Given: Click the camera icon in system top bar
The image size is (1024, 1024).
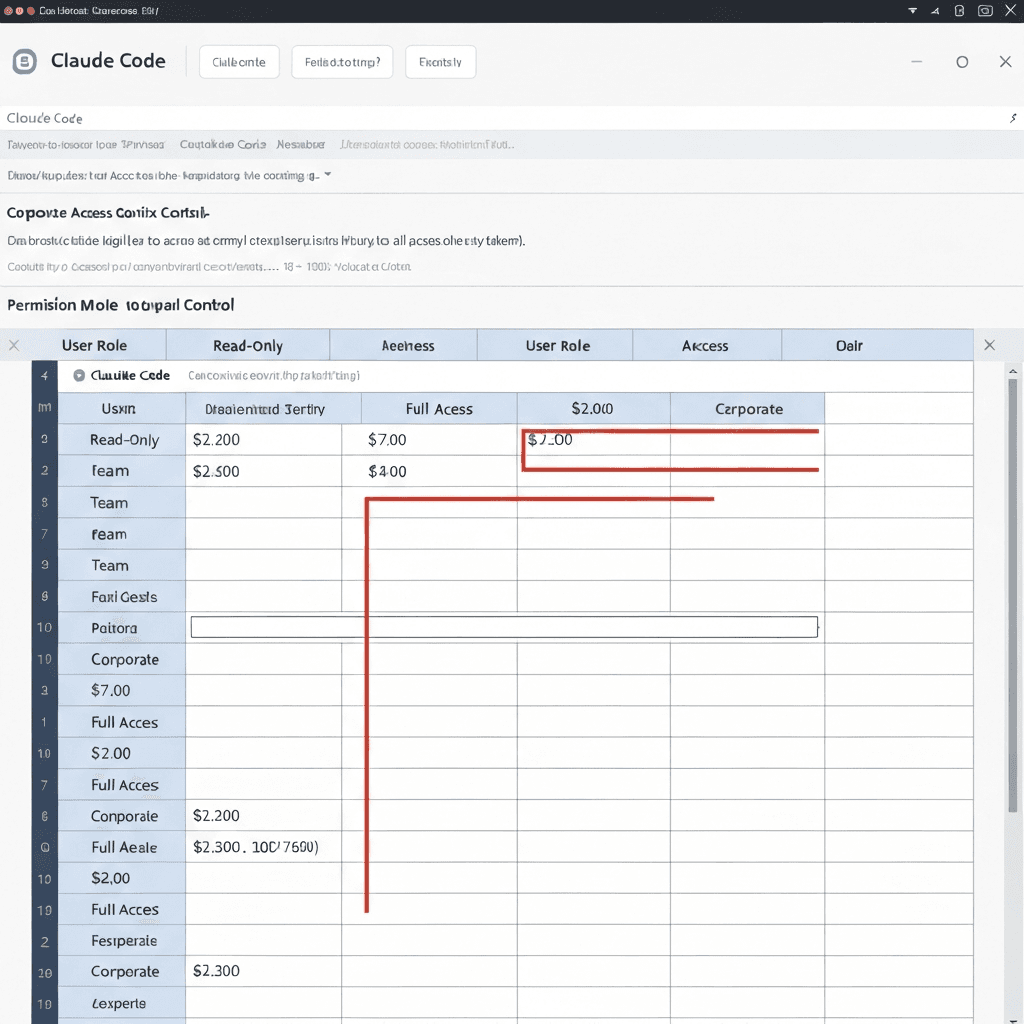Looking at the screenshot, I should 985,10.
